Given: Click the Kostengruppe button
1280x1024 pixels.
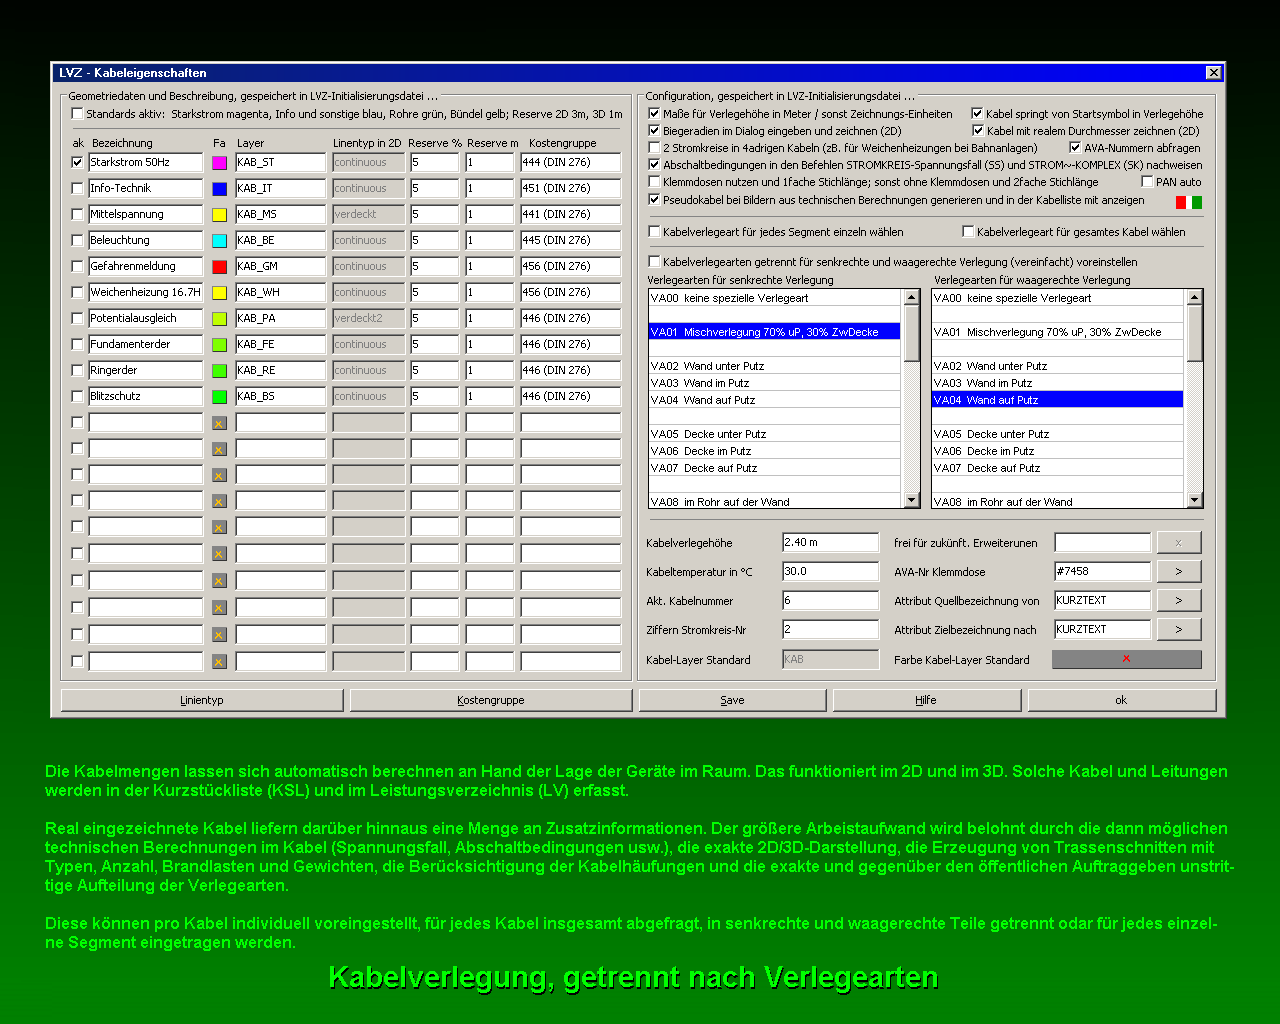Looking at the screenshot, I should 491,700.
